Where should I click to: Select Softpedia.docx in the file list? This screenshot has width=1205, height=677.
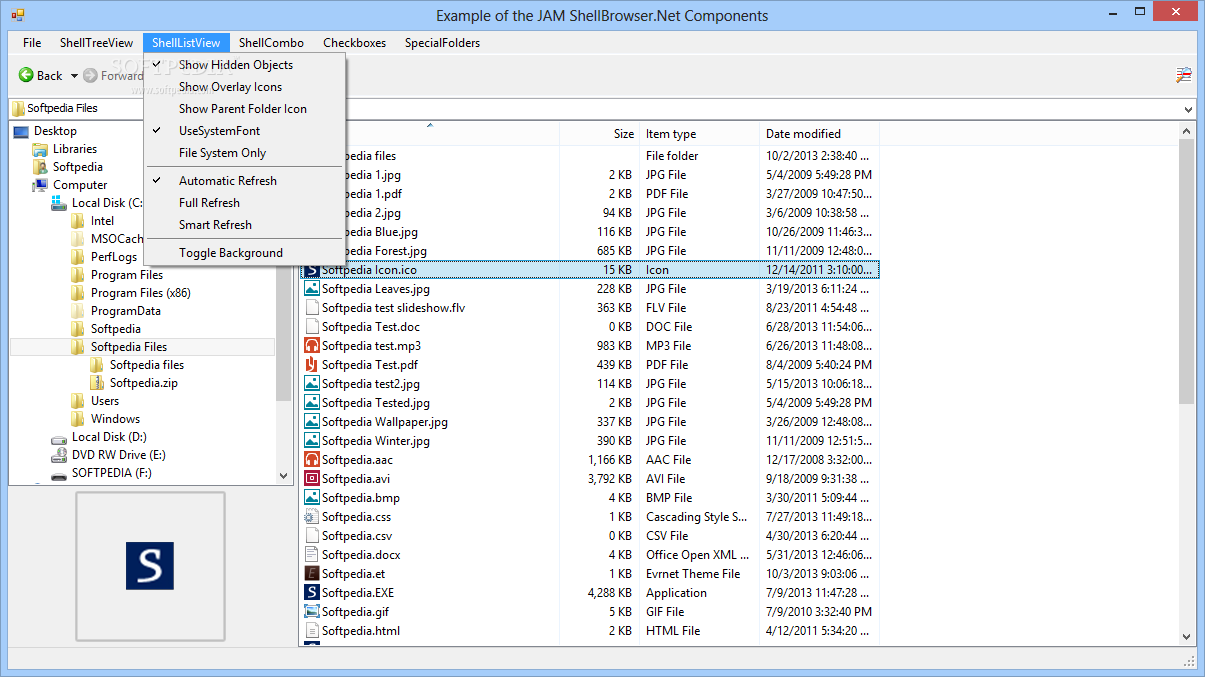pos(361,555)
